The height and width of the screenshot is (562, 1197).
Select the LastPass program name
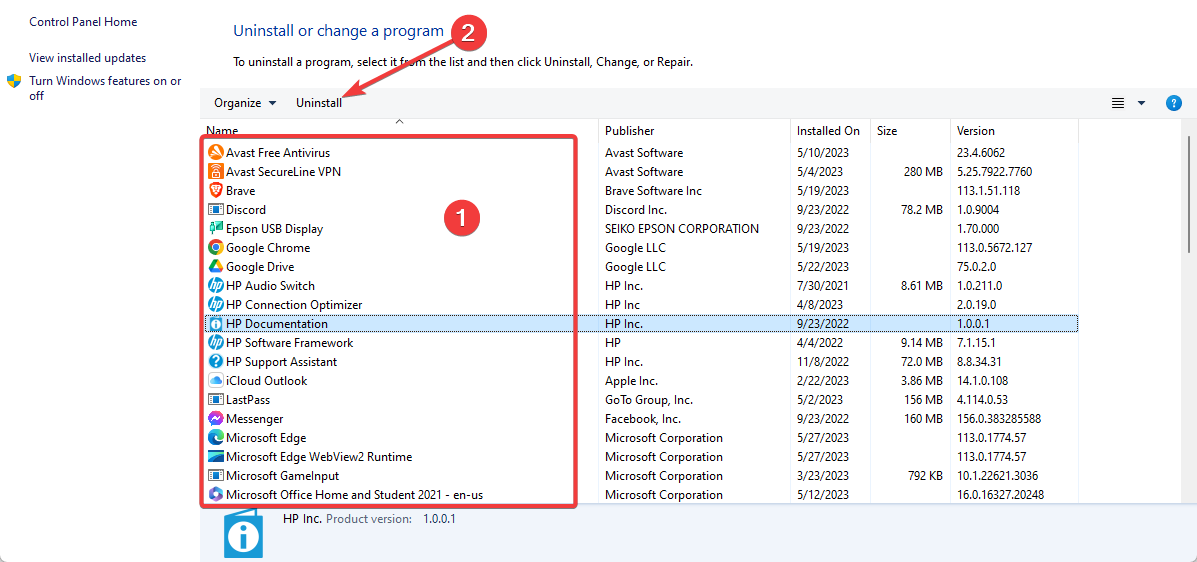(247, 399)
